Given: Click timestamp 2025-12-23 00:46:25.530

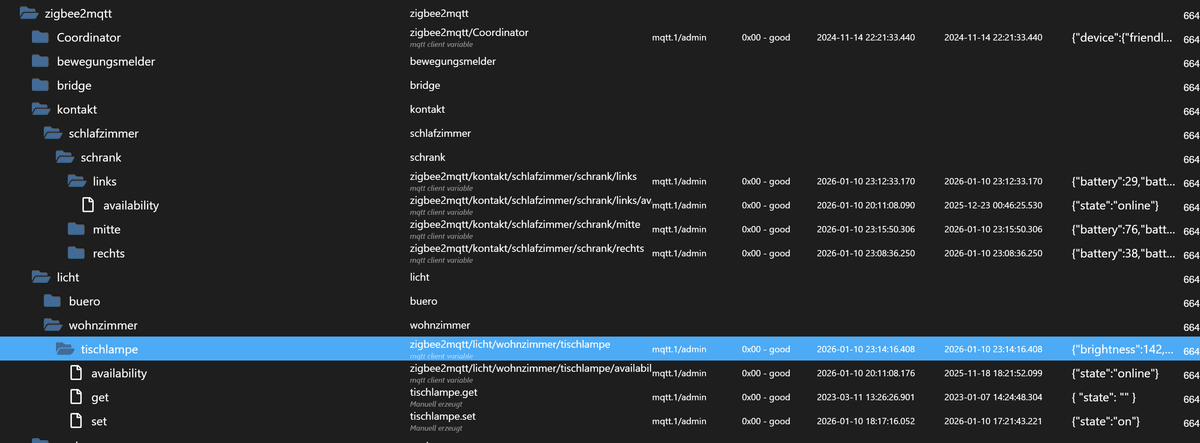Looking at the screenshot, I should point(993,205).
